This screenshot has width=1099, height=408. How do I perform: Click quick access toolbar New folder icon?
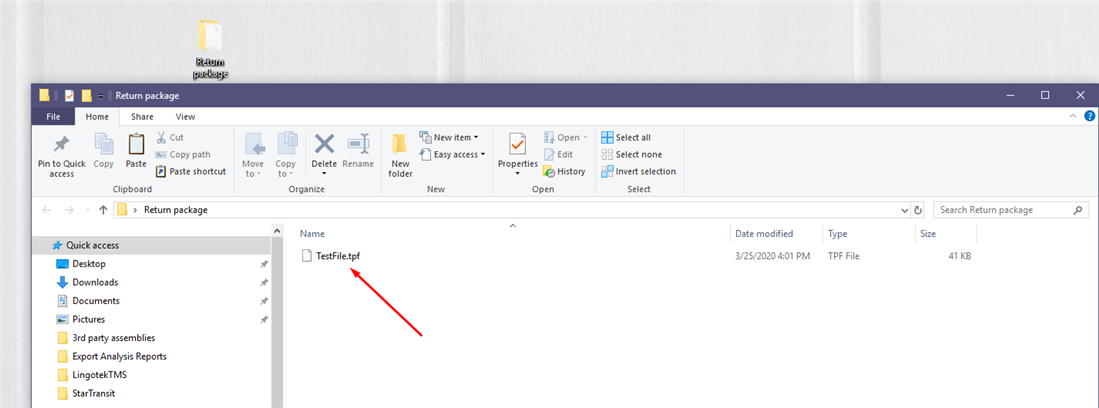click(87, 95)
